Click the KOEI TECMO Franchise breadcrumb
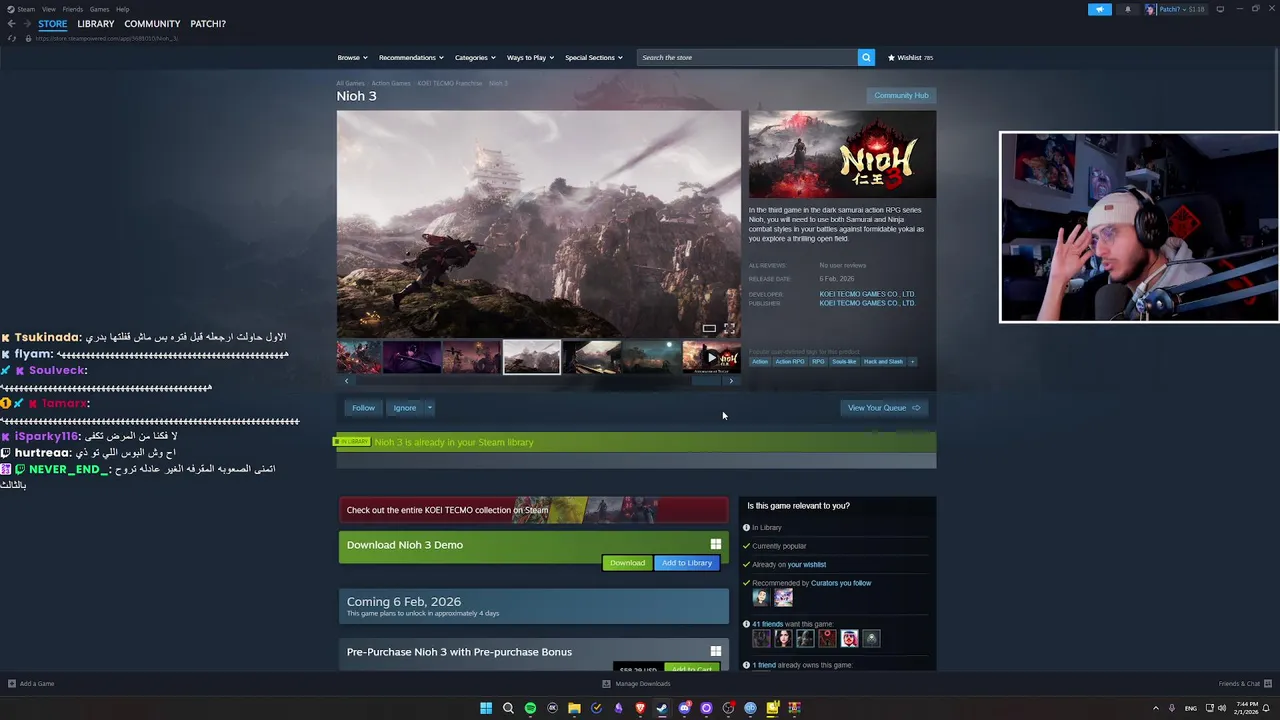Viewport: 1280px width, 720px height. (x=450, y=83)
